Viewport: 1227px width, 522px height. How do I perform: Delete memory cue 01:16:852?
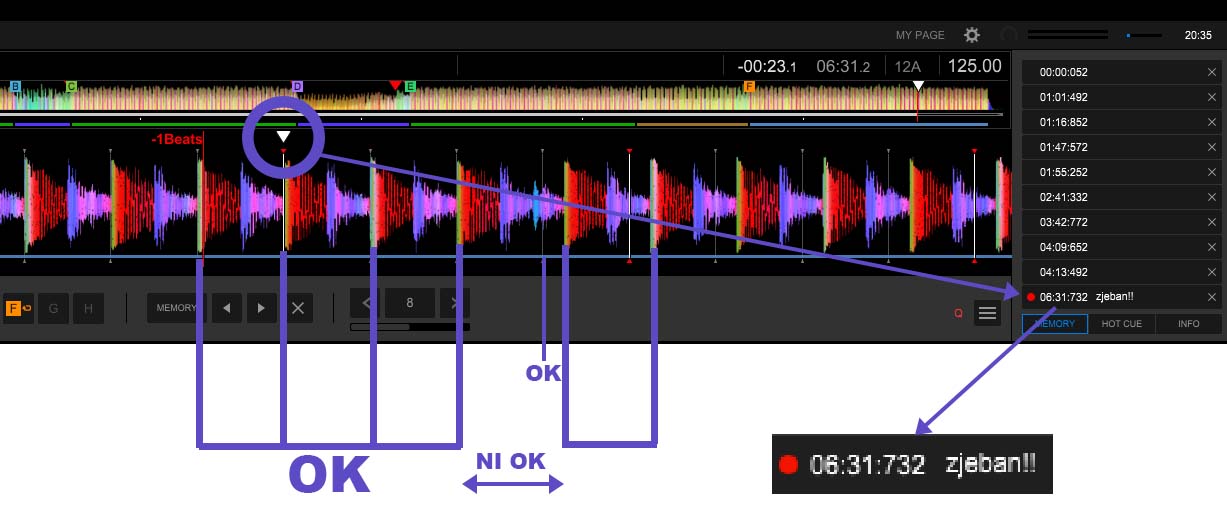tap(1211, 122)
